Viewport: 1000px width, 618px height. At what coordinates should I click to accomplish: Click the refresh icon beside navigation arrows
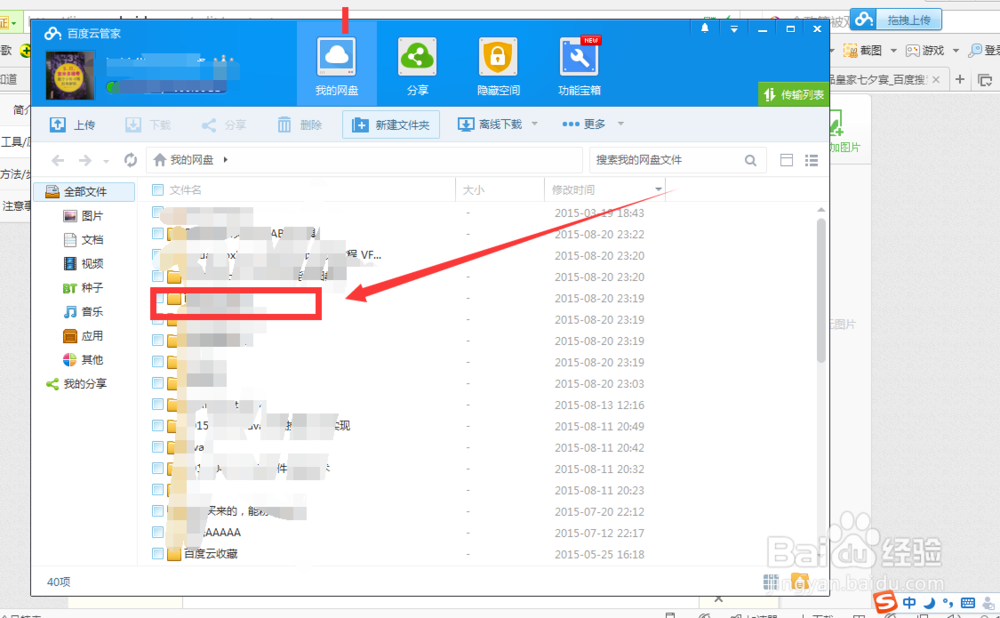click(130, 159)
